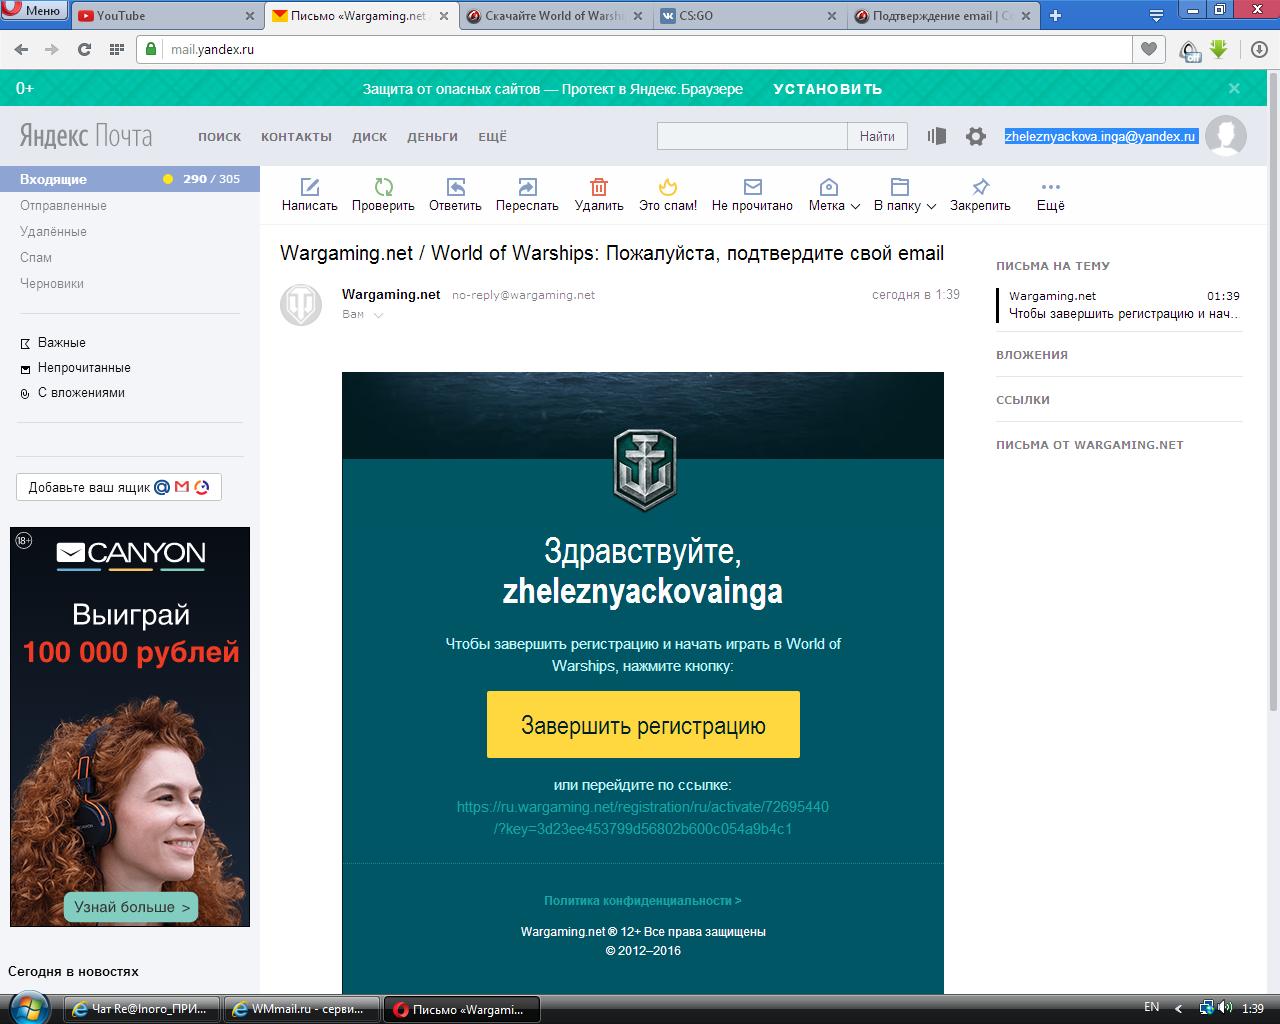This screenshot has height=1024, width=1280.
Task: Switch to Скачайте World of Warships tab
Action: pos(552,16)
